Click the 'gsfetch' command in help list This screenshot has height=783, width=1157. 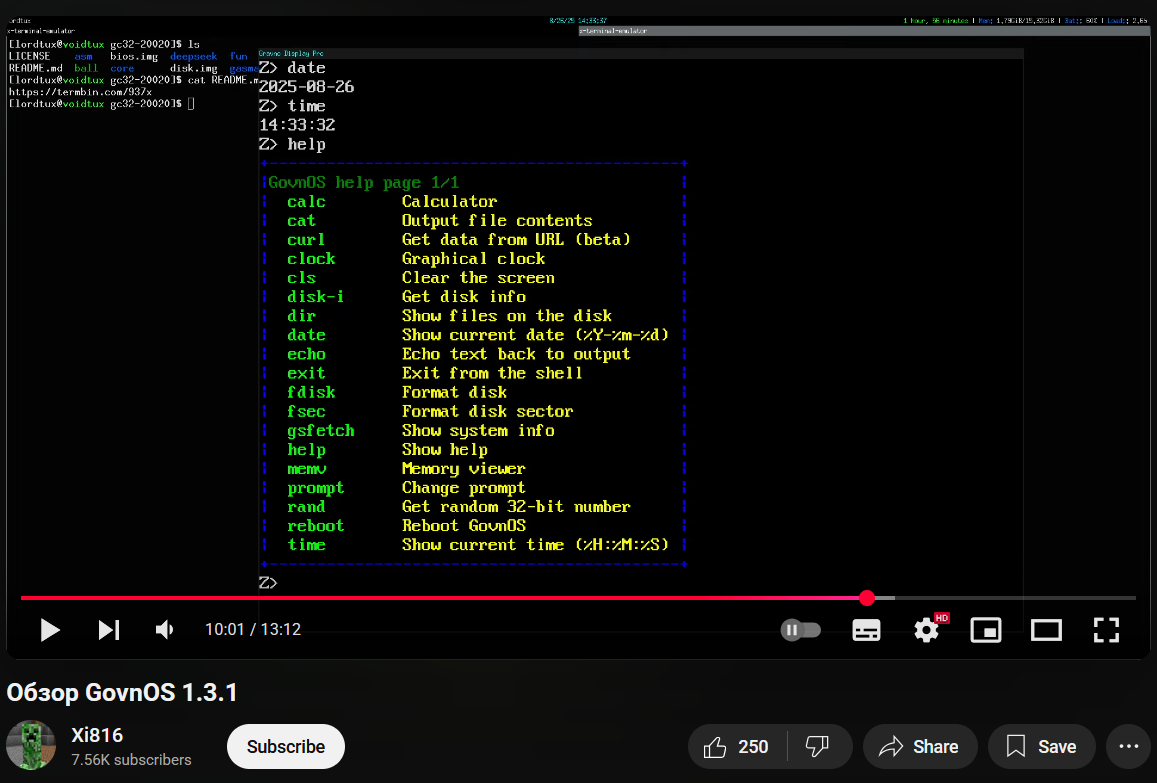point(321,431)
